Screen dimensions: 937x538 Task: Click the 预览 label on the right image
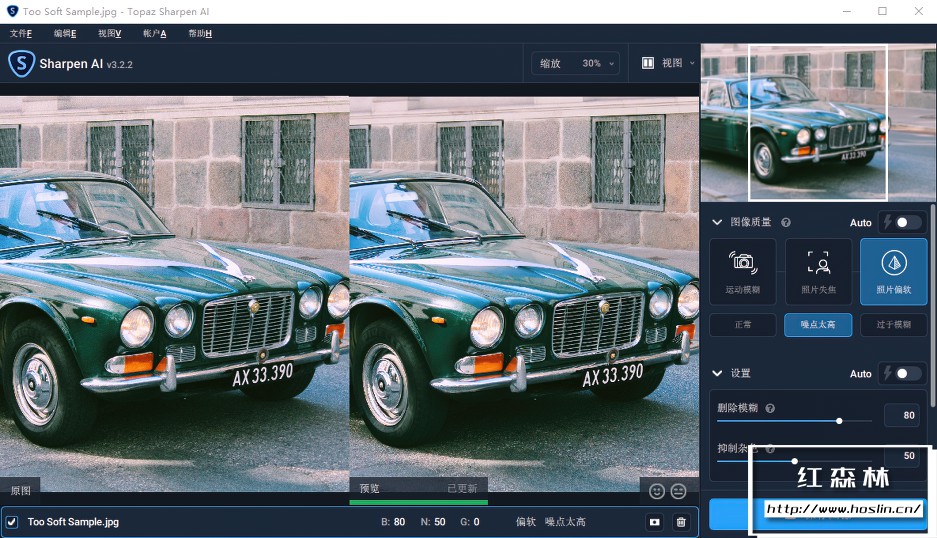[x=369, y=488]
